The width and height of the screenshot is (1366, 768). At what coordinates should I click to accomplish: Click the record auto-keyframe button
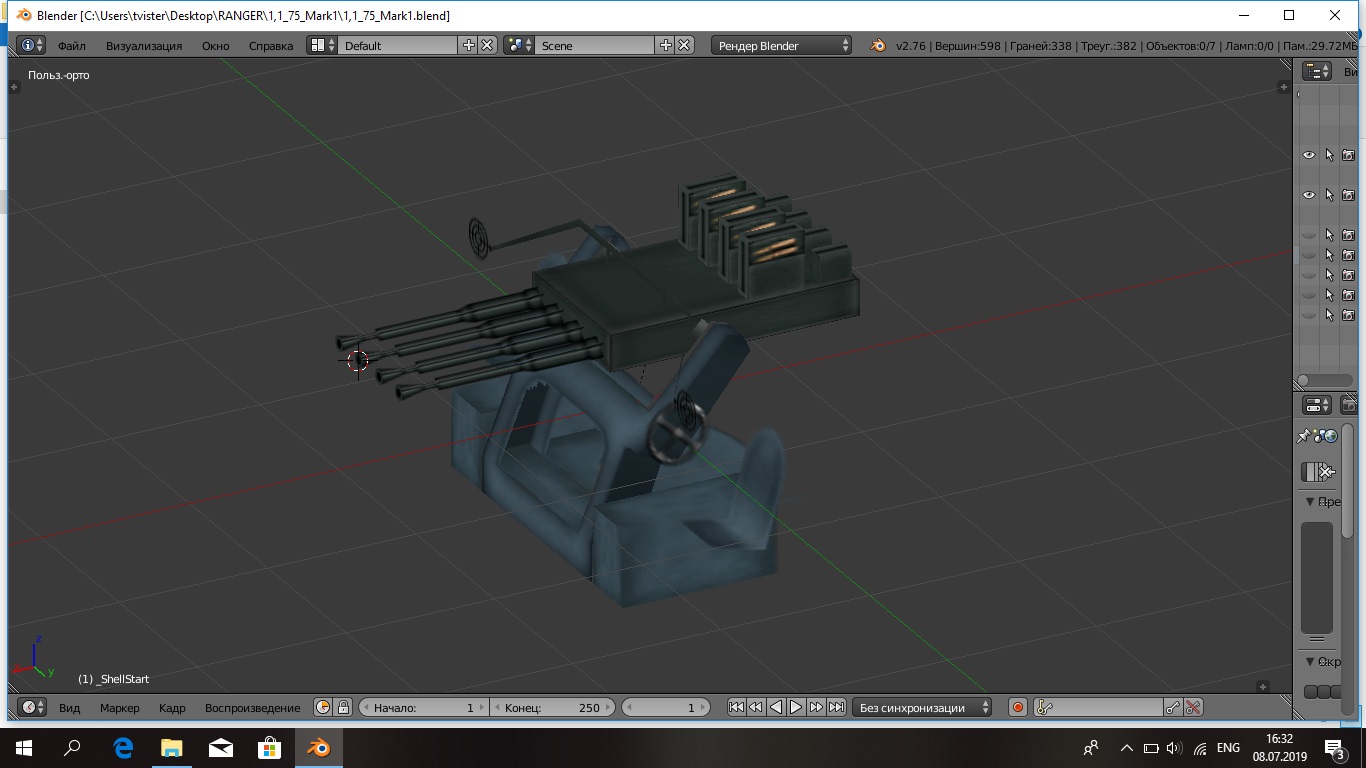[x=1018, y=707]
